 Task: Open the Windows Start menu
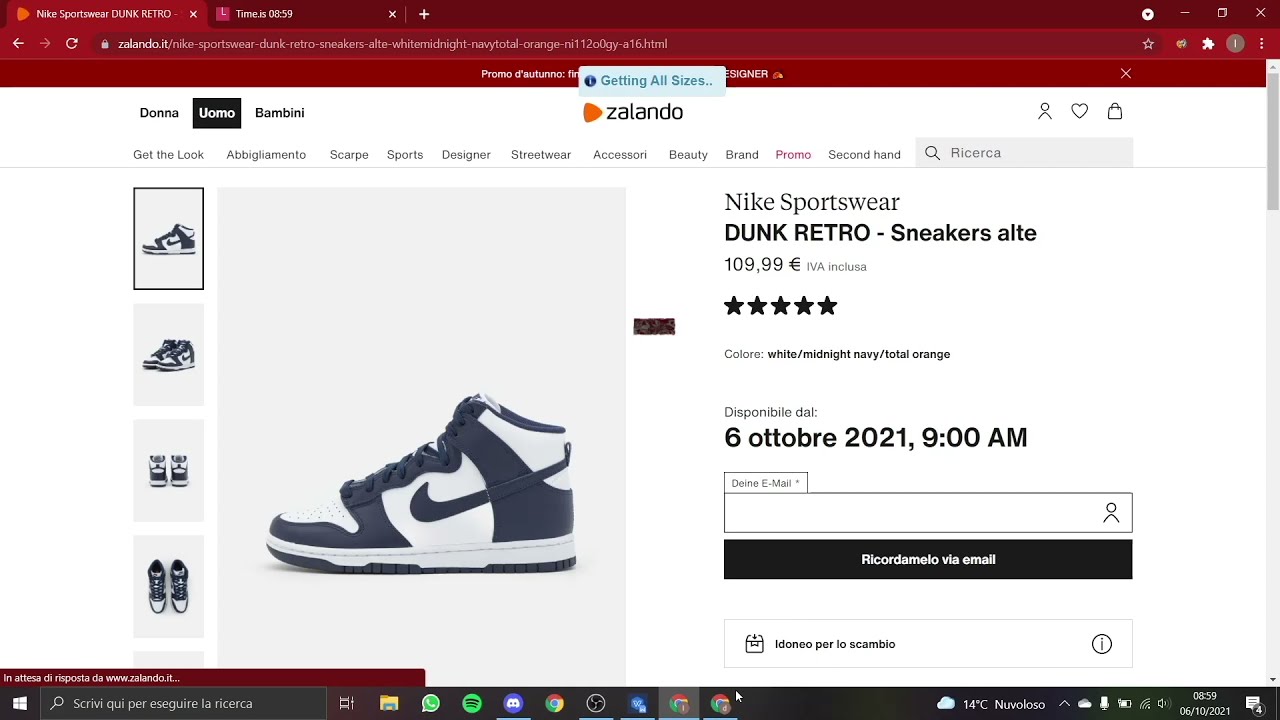coord(19,704)
